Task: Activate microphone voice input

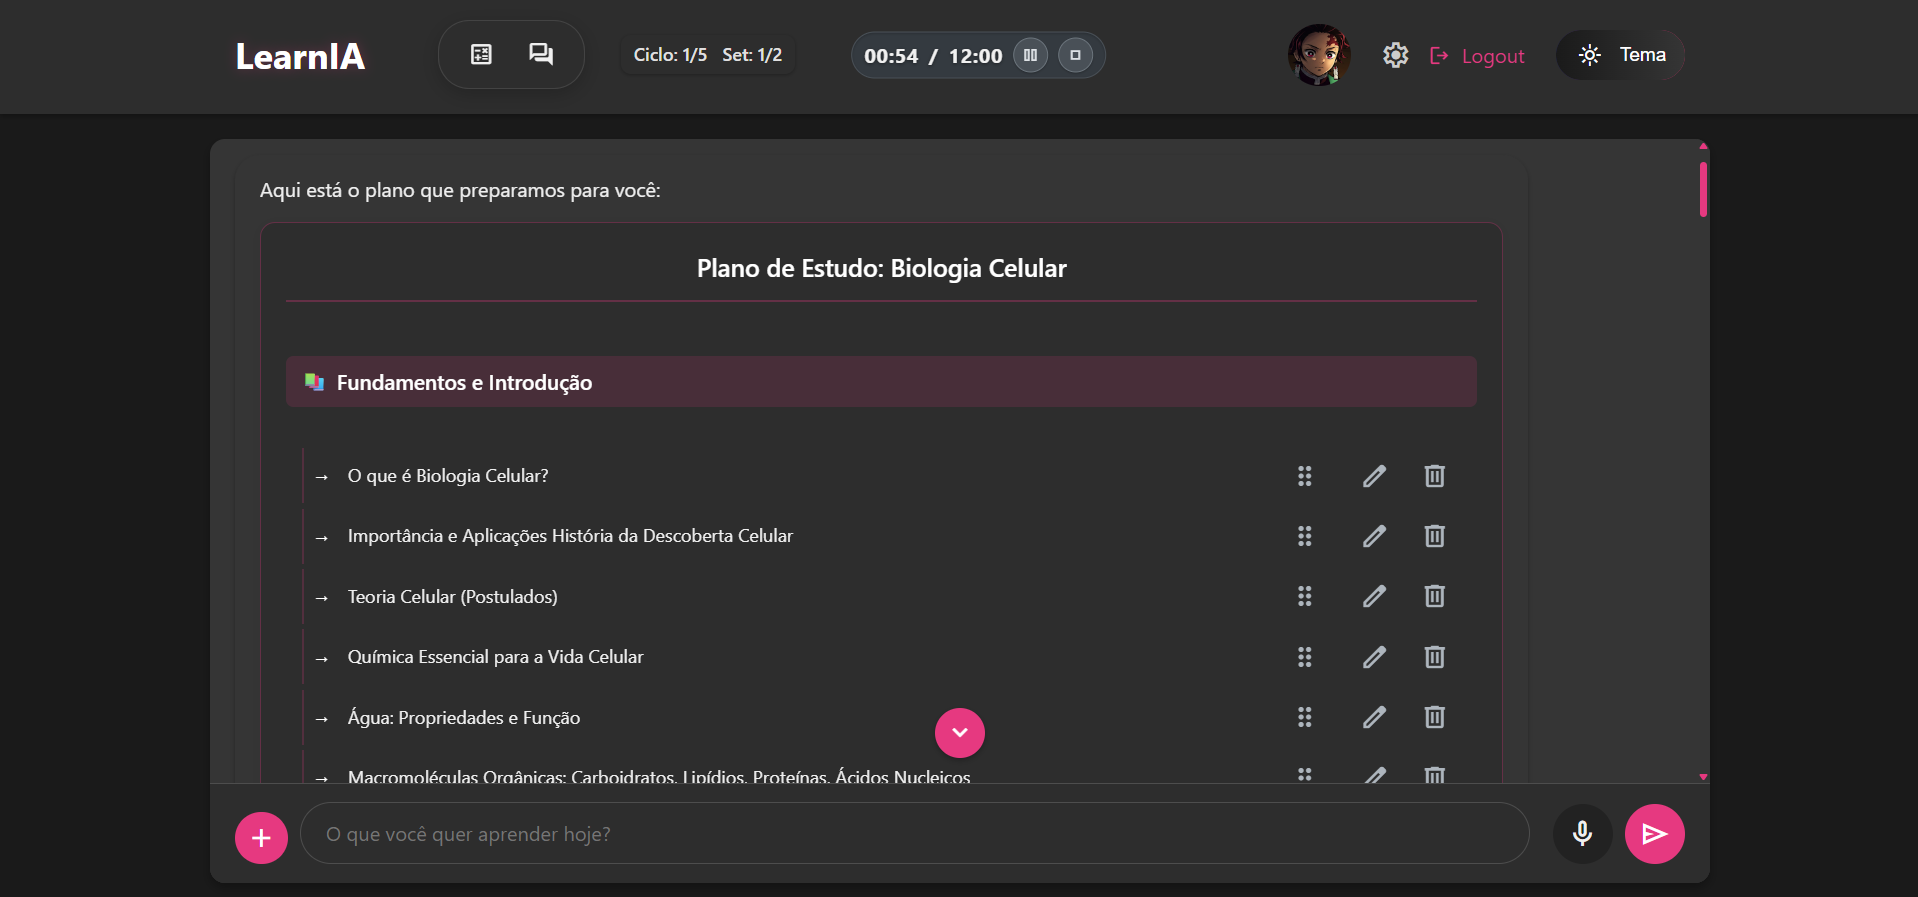Action: pos(1582,834)
